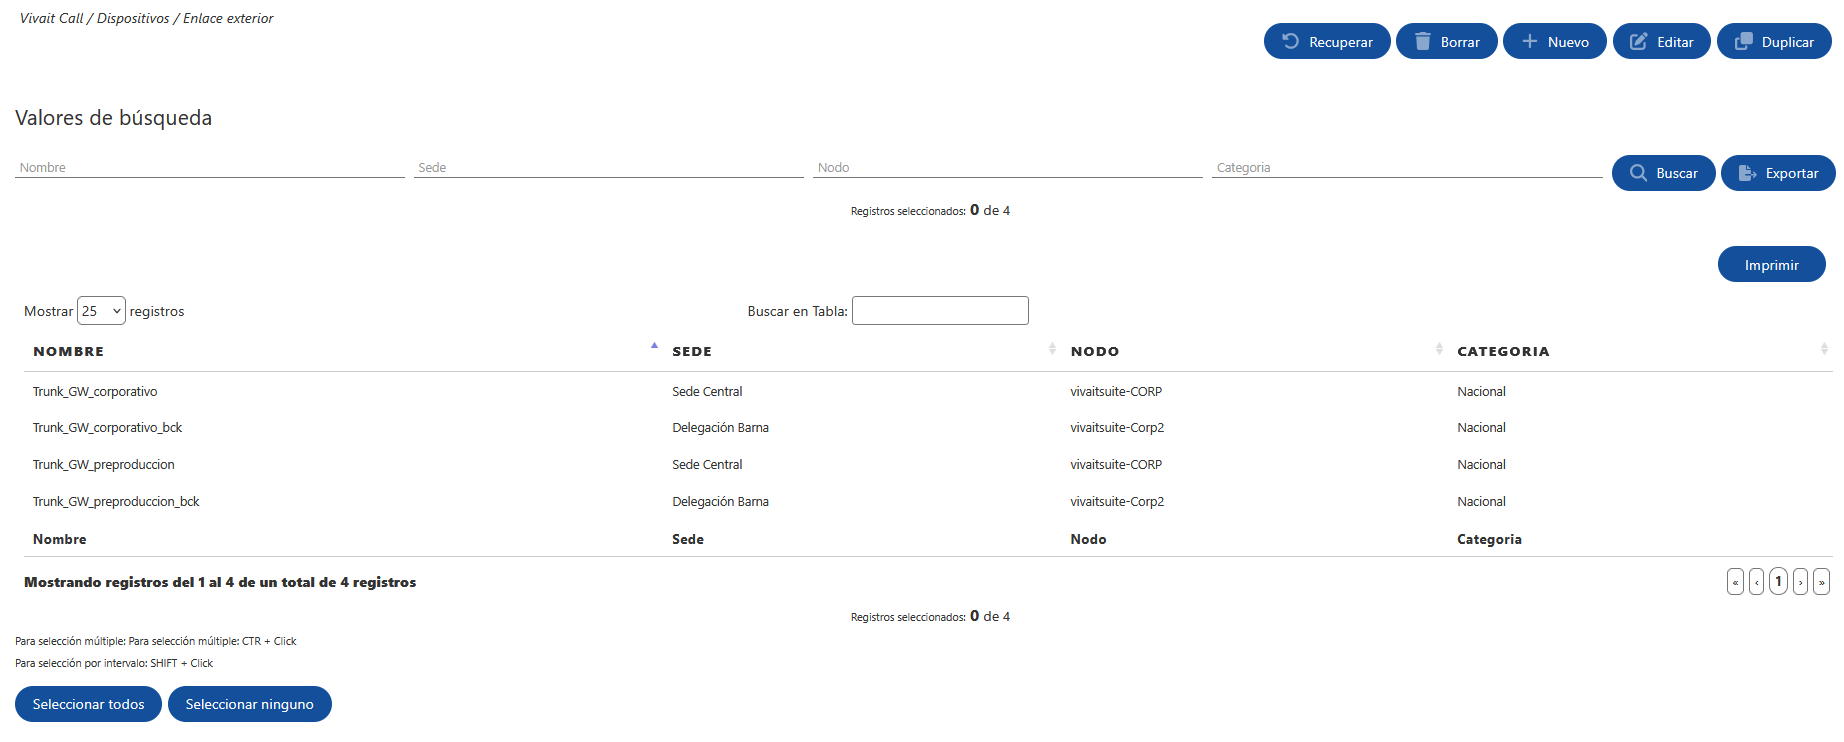Click the Duplicar copy icon
This screenshot has width=1844, height=742.
1743,41
